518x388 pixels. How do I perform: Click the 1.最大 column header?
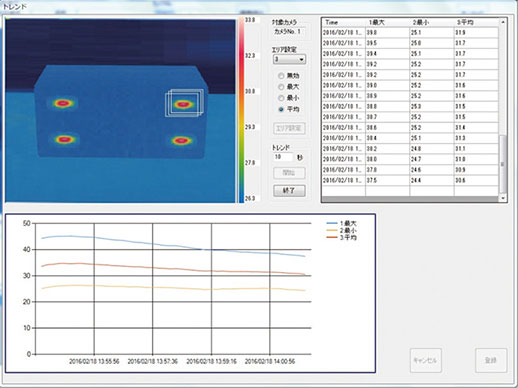point(387,22)
